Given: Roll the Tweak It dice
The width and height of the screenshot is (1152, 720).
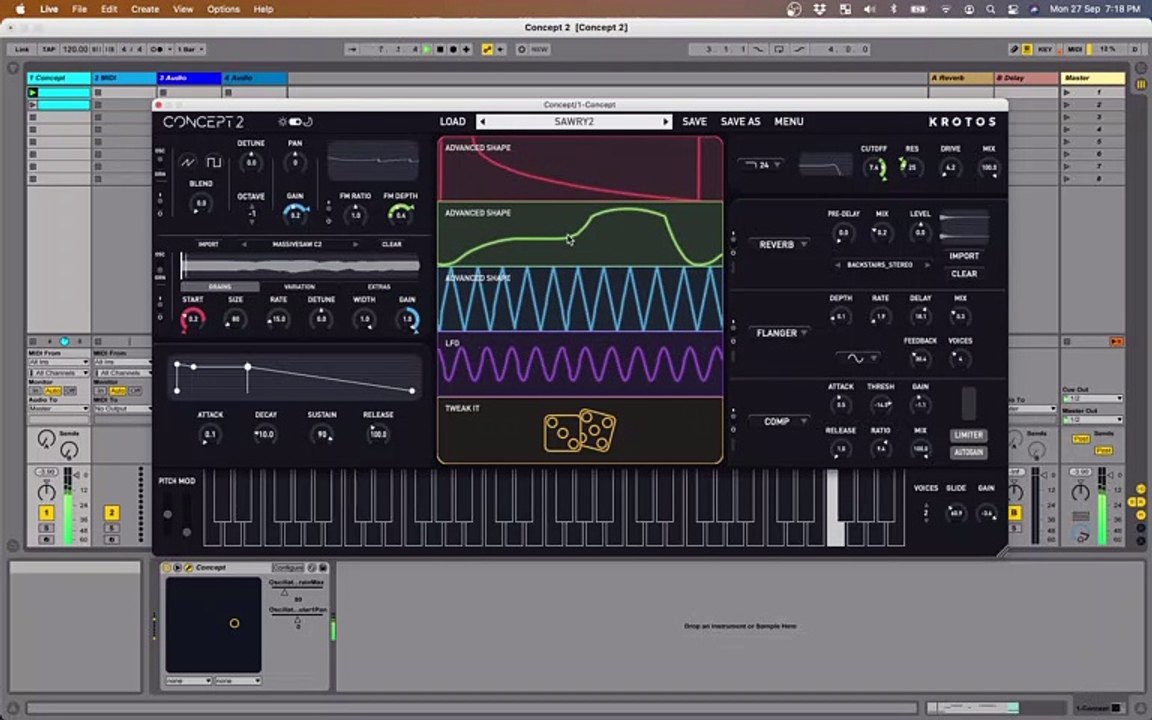Looking at the screenshot, I should pos(580,431).
